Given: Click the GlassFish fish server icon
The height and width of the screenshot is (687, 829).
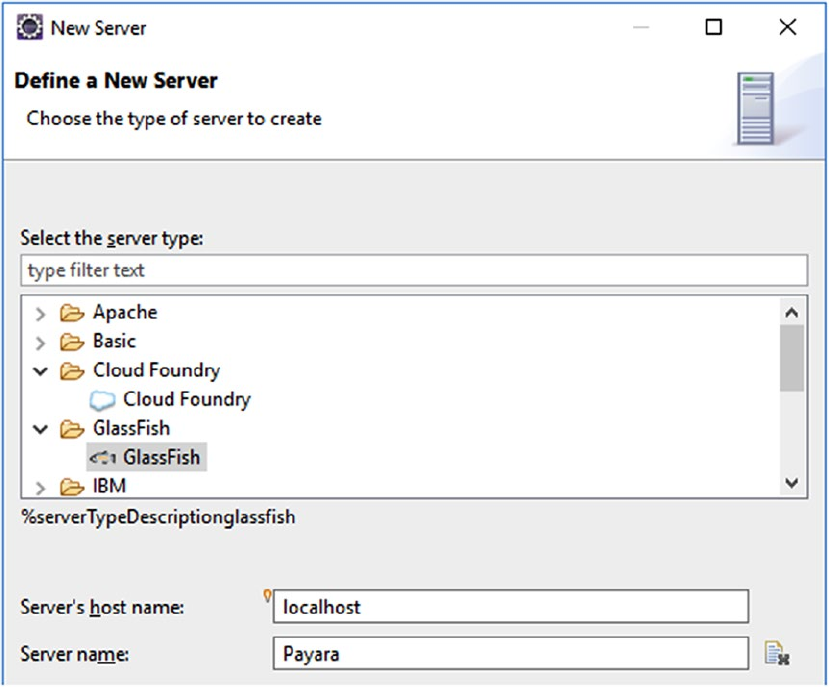Looking at the screenshot, I should pyautogui.click(x=102, y=457).
